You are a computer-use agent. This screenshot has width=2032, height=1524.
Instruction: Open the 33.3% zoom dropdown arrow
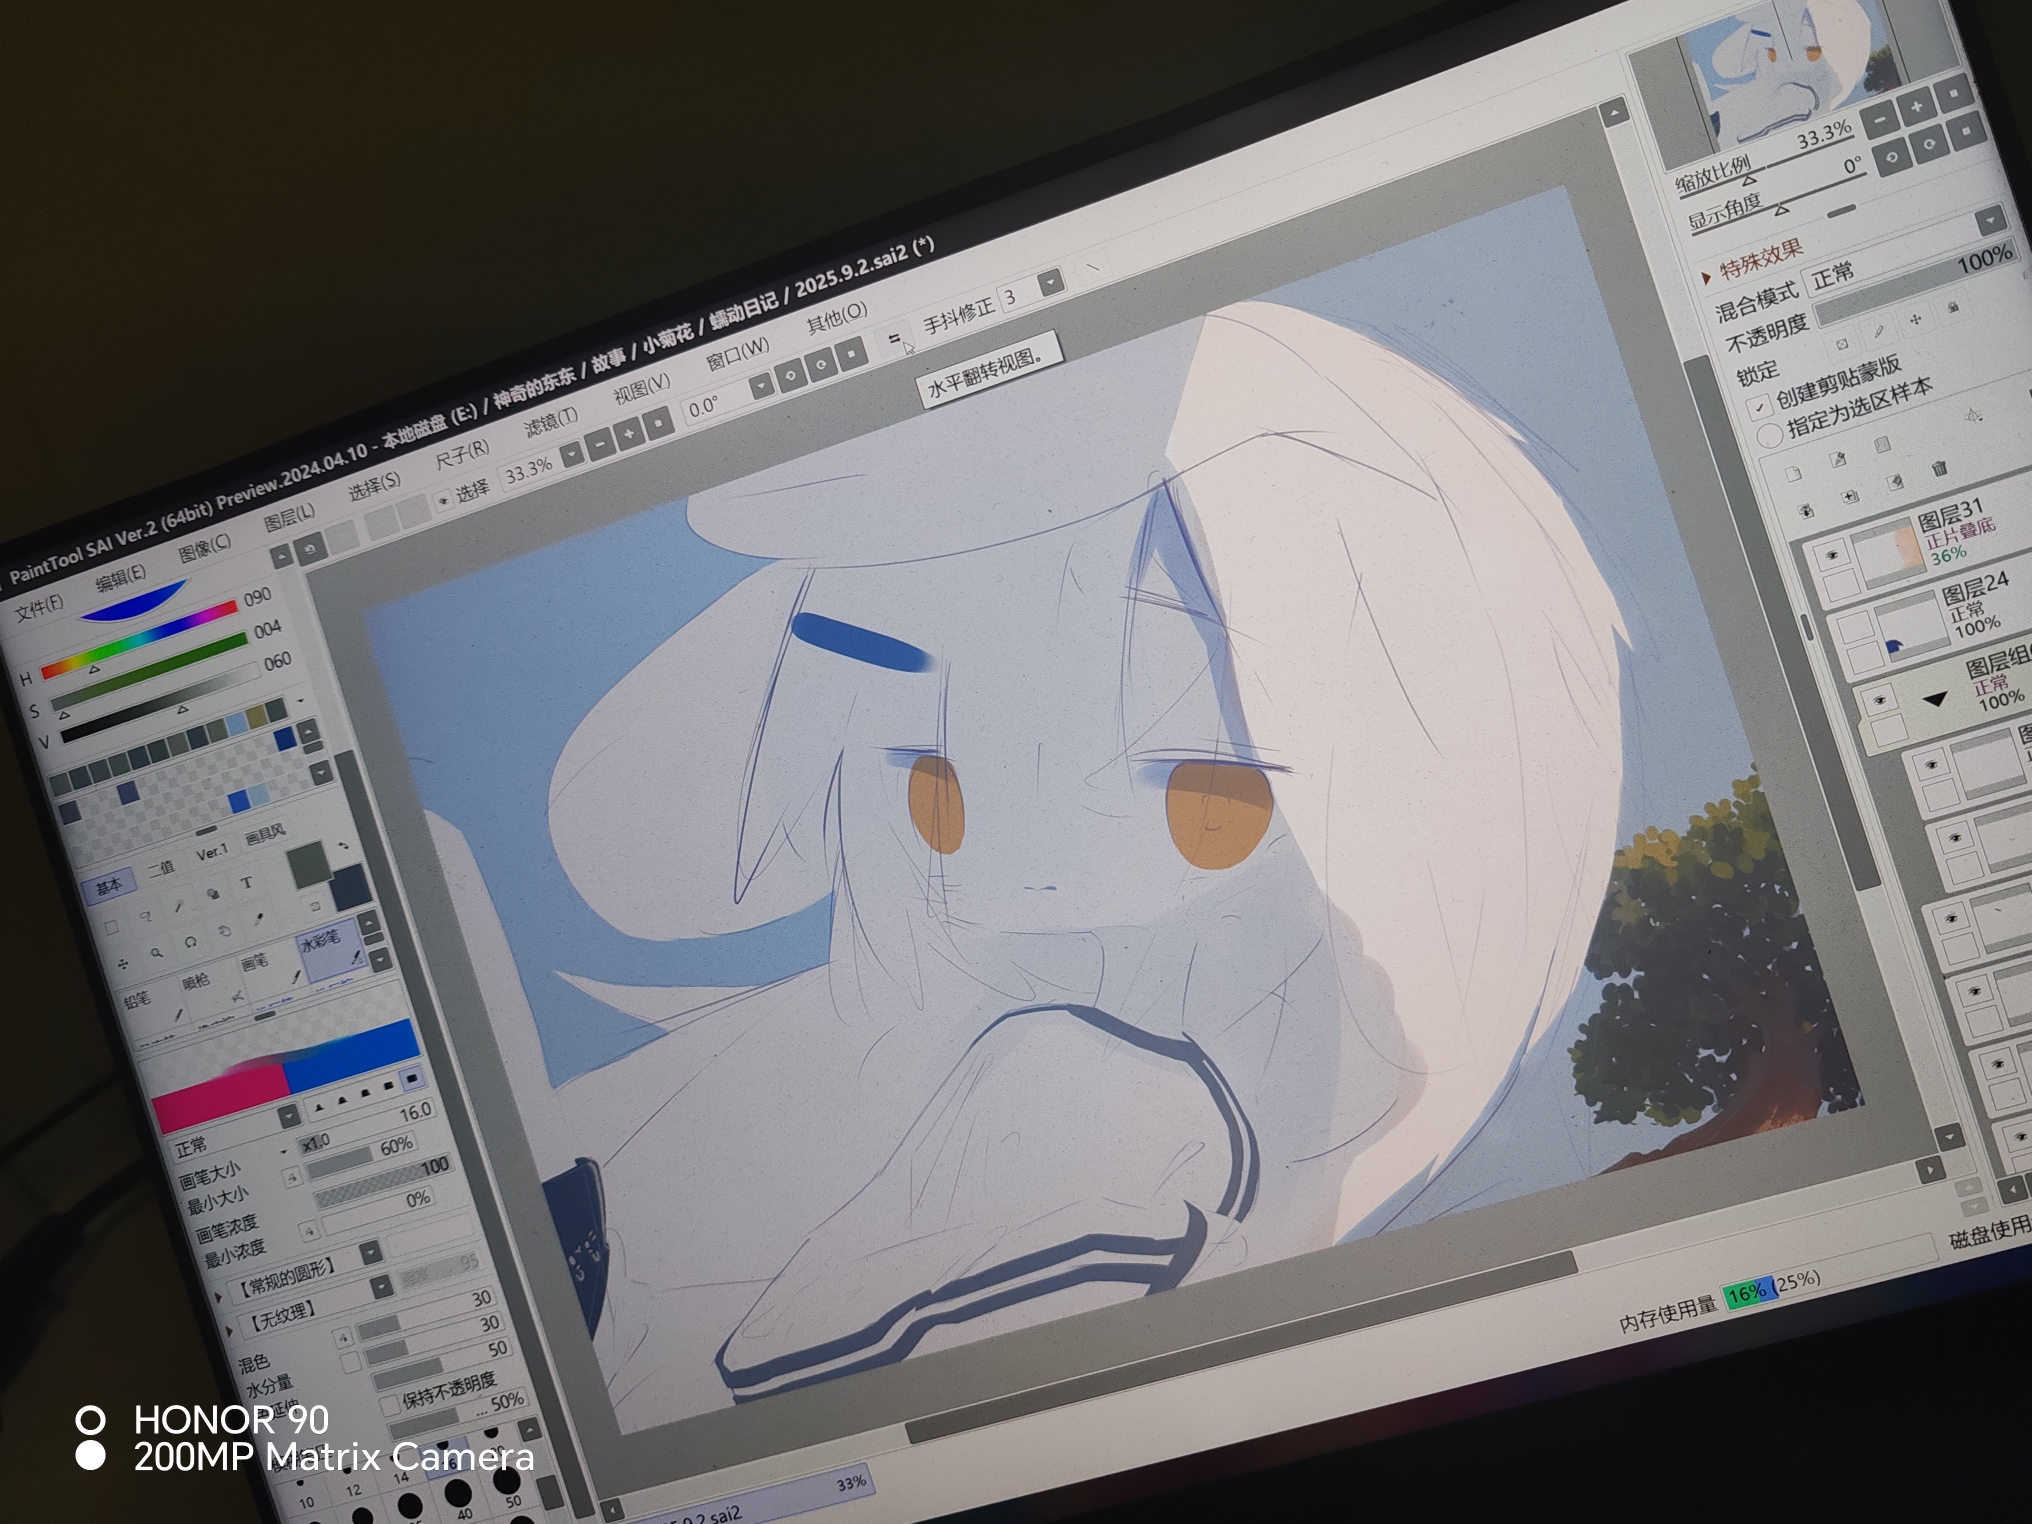(571, 455)
